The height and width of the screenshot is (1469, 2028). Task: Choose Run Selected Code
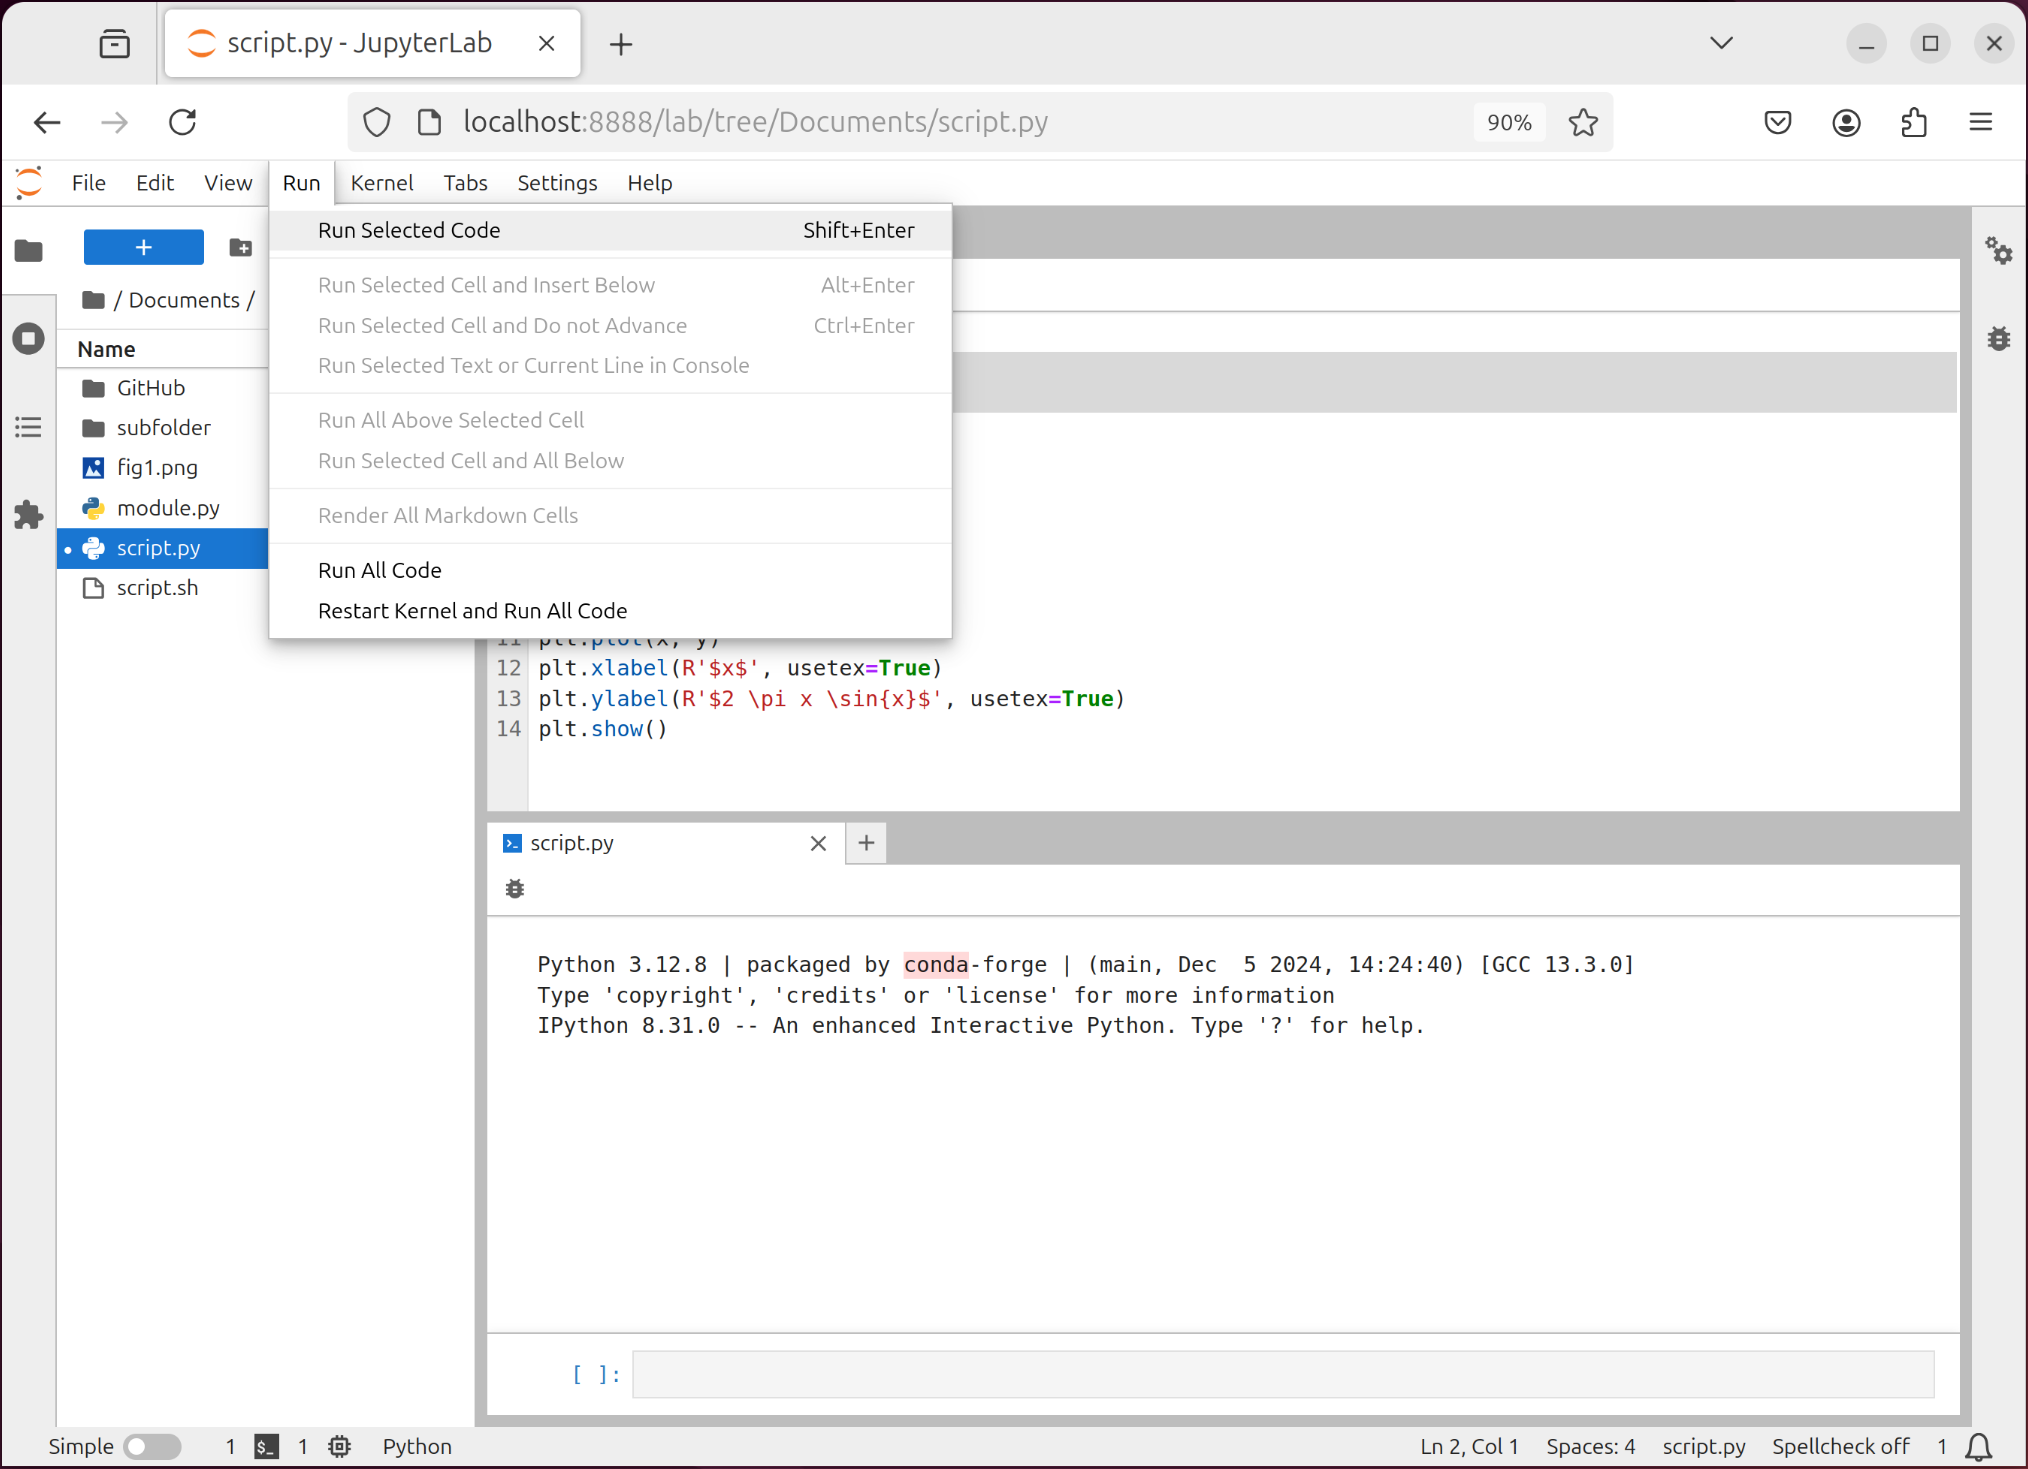click(610, 230)
